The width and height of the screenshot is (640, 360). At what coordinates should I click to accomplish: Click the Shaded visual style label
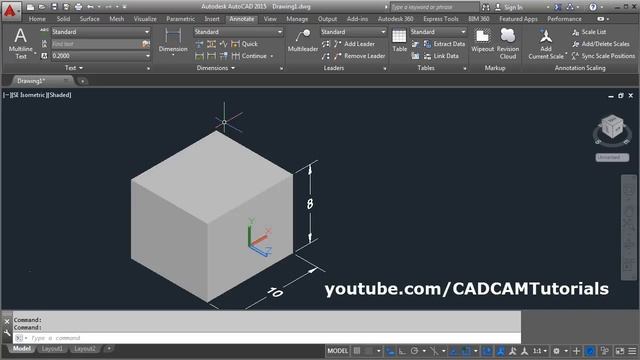60,95
